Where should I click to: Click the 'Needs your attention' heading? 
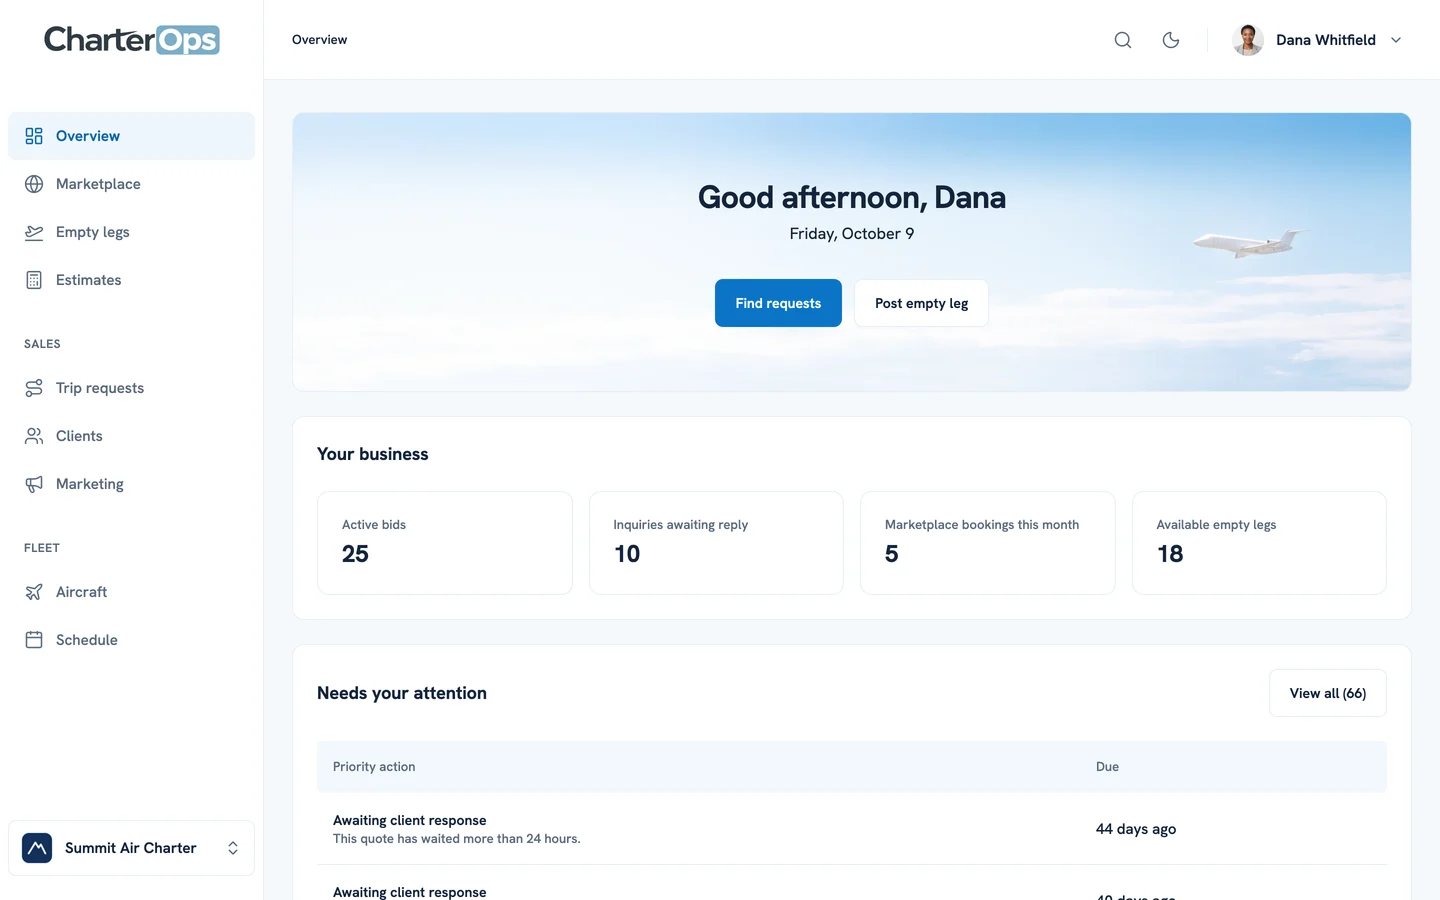click(x=402, y=693)
